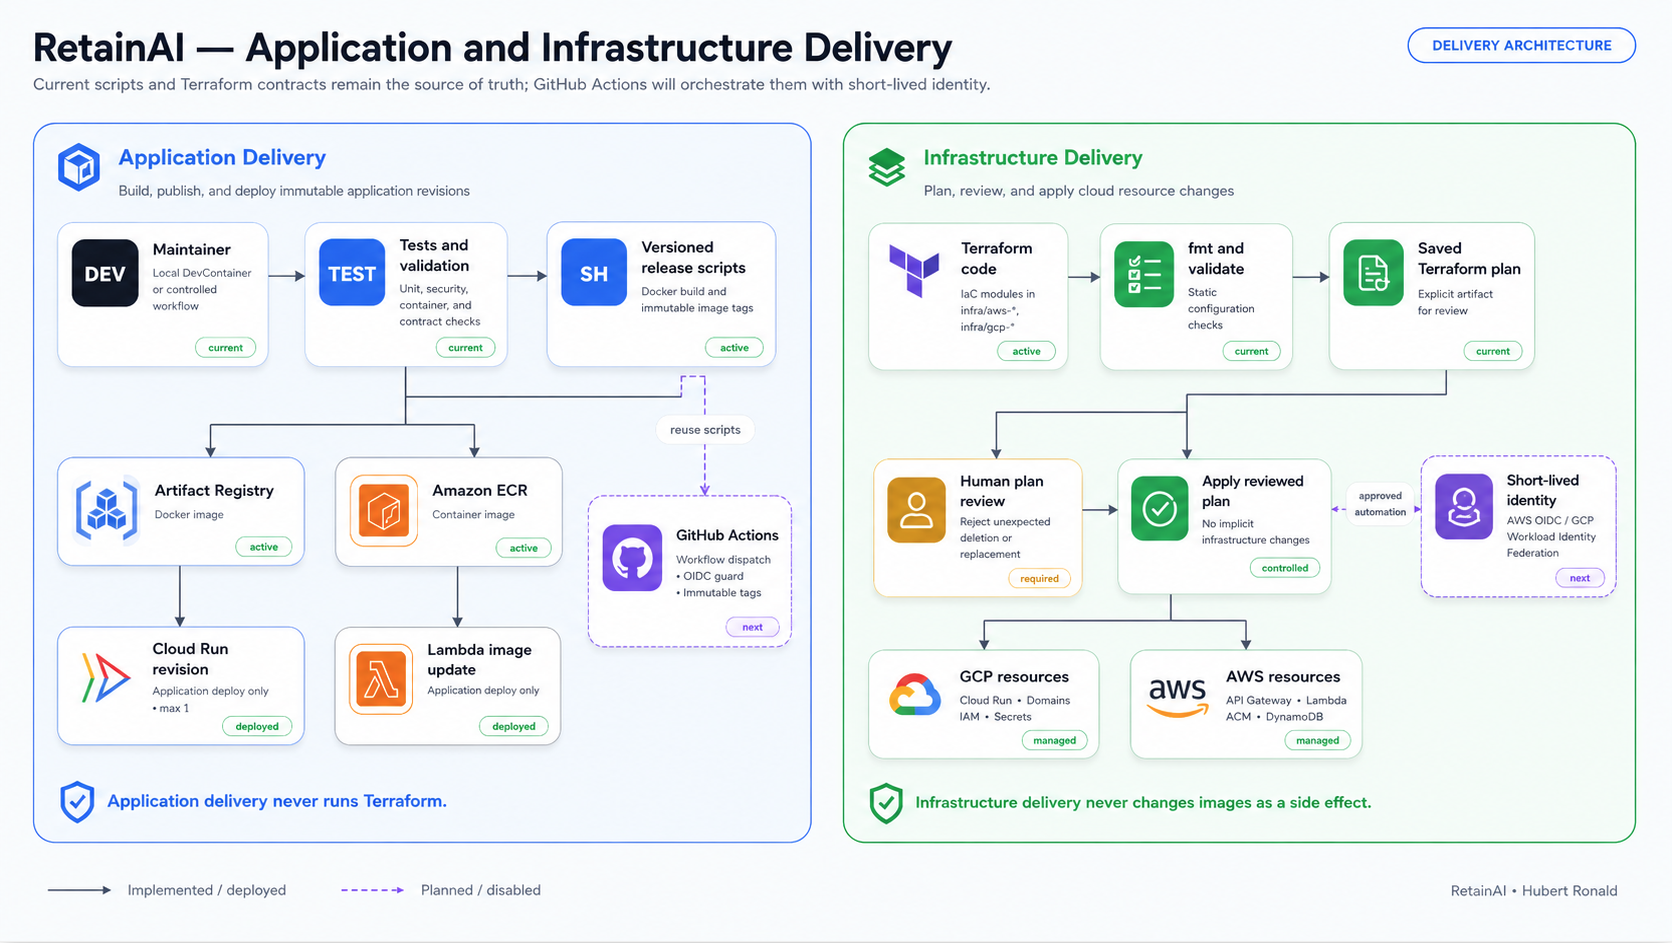
Task: Click the 'current' badge on the fmt and validate card
Action: [x=1251, y=351]
